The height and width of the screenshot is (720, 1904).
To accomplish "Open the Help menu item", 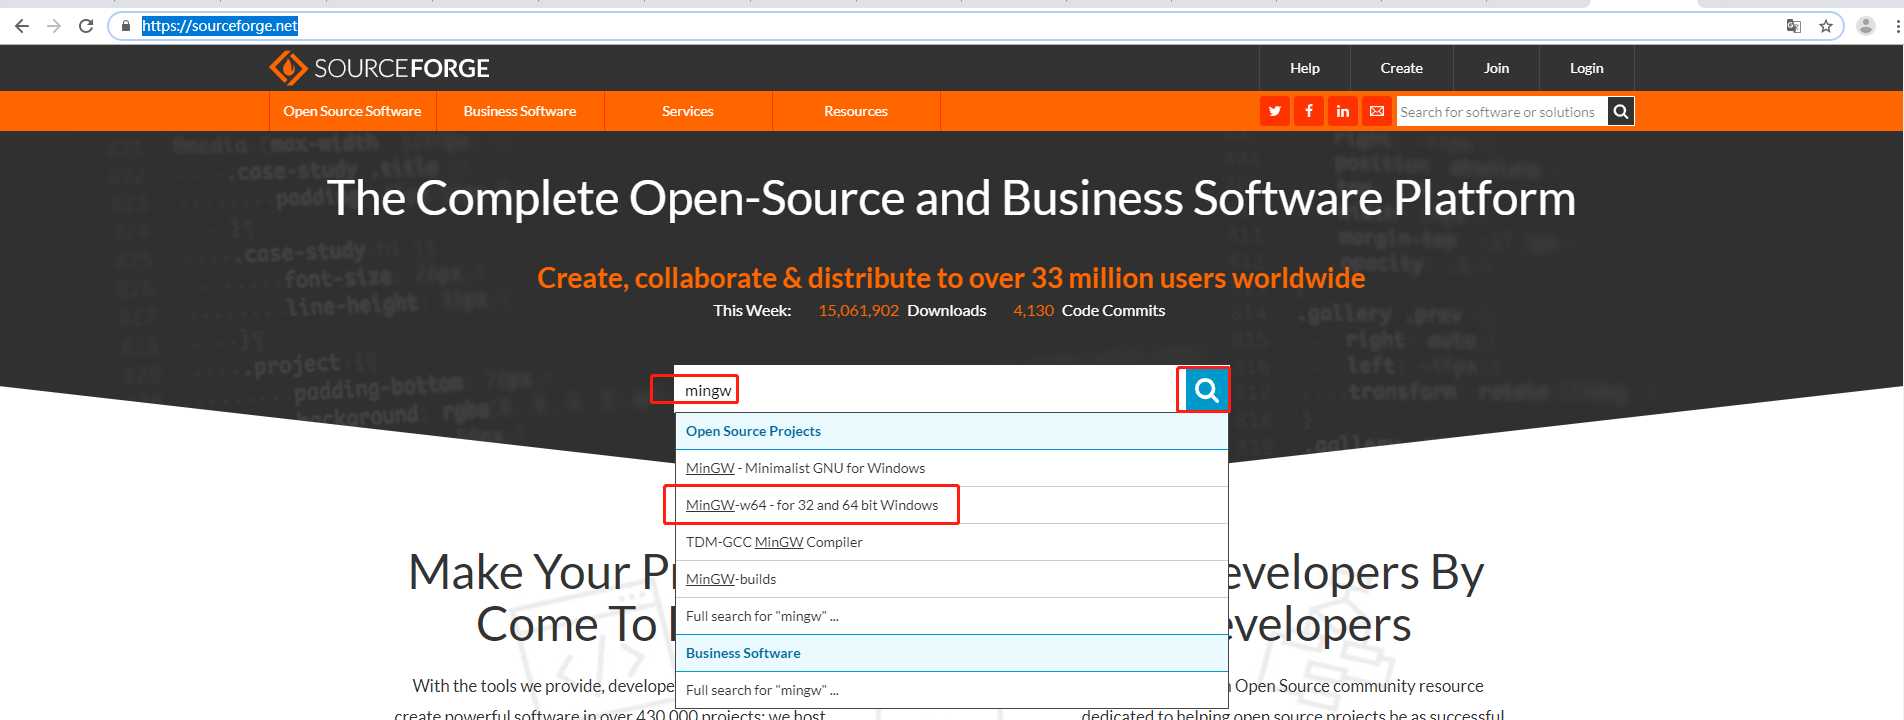I will tap(1304, 68).
